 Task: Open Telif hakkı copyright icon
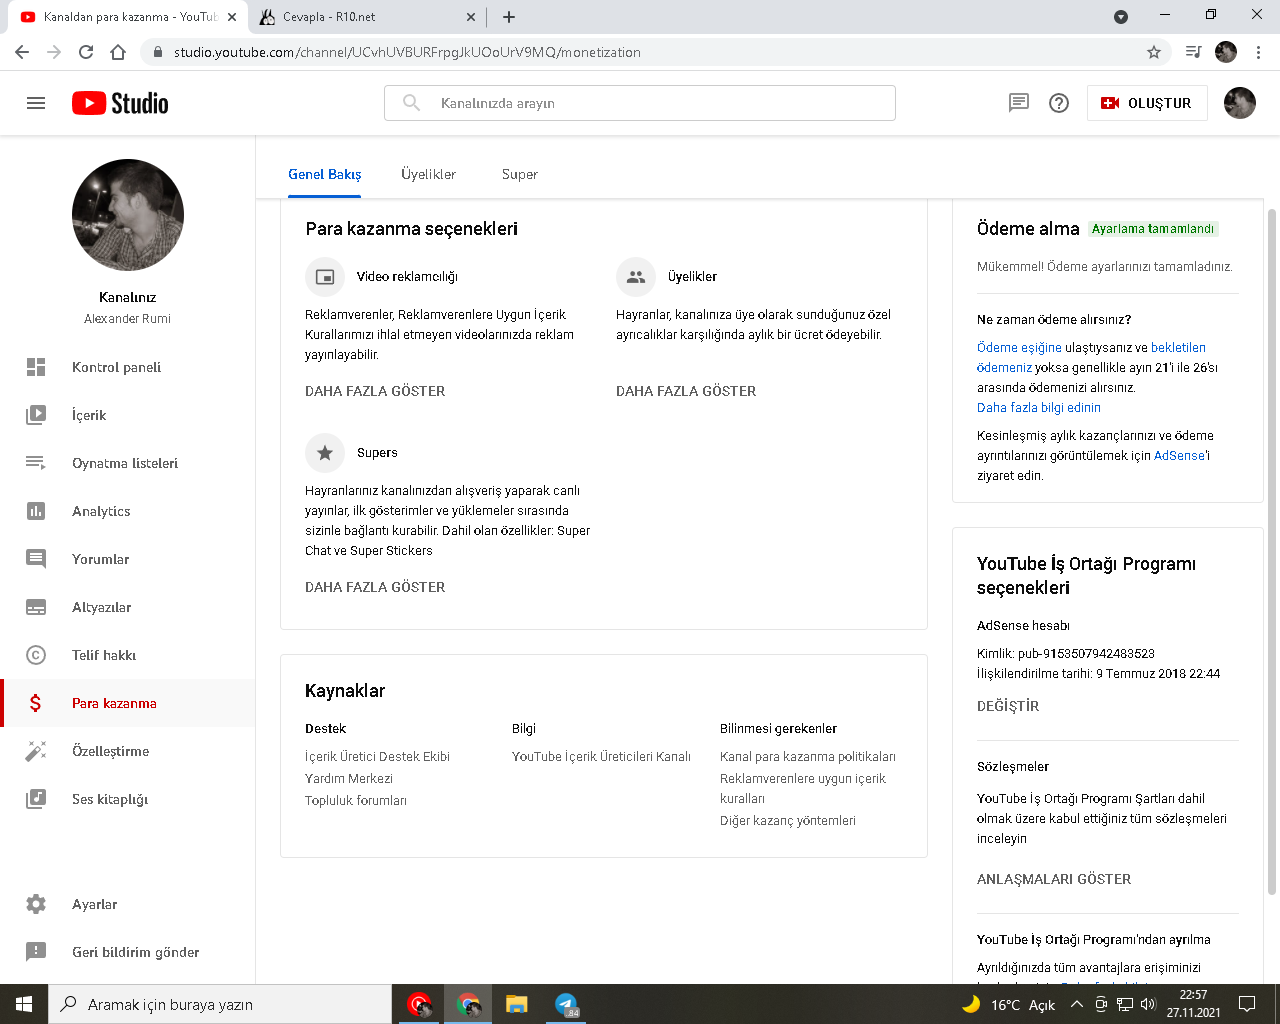coord(36,655)
